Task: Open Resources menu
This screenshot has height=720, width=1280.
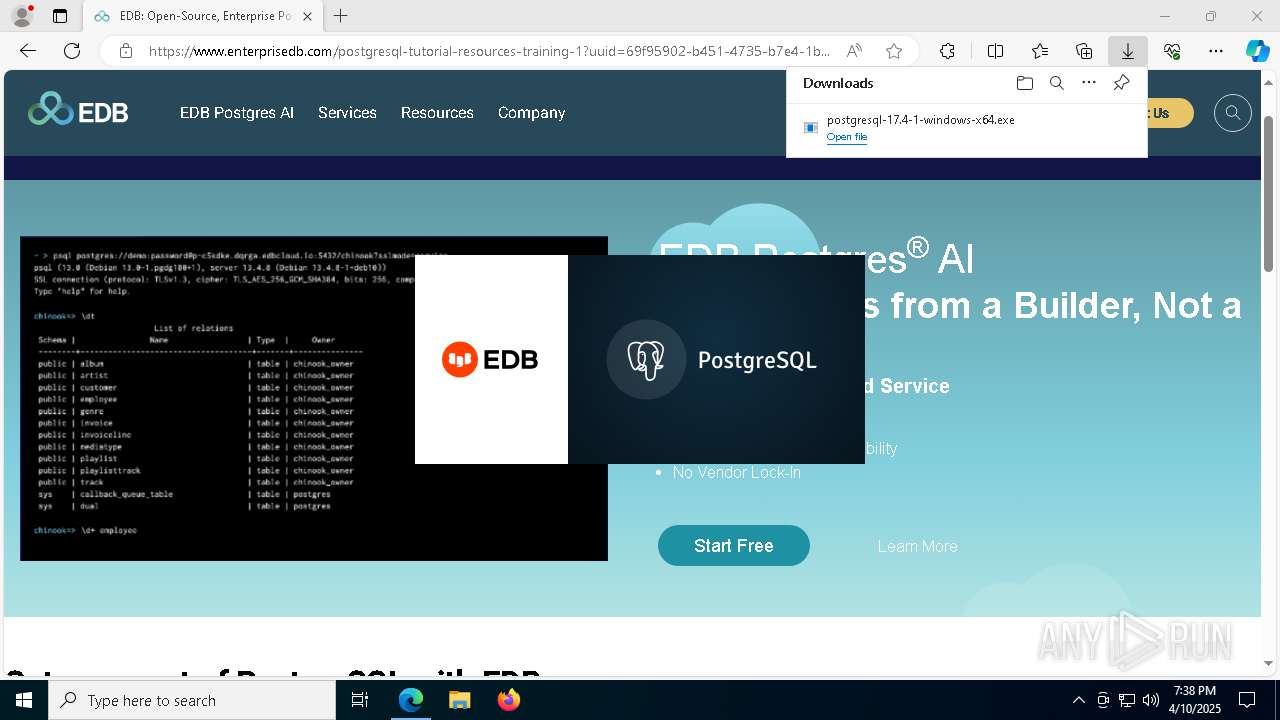Action: pos(437,113)
